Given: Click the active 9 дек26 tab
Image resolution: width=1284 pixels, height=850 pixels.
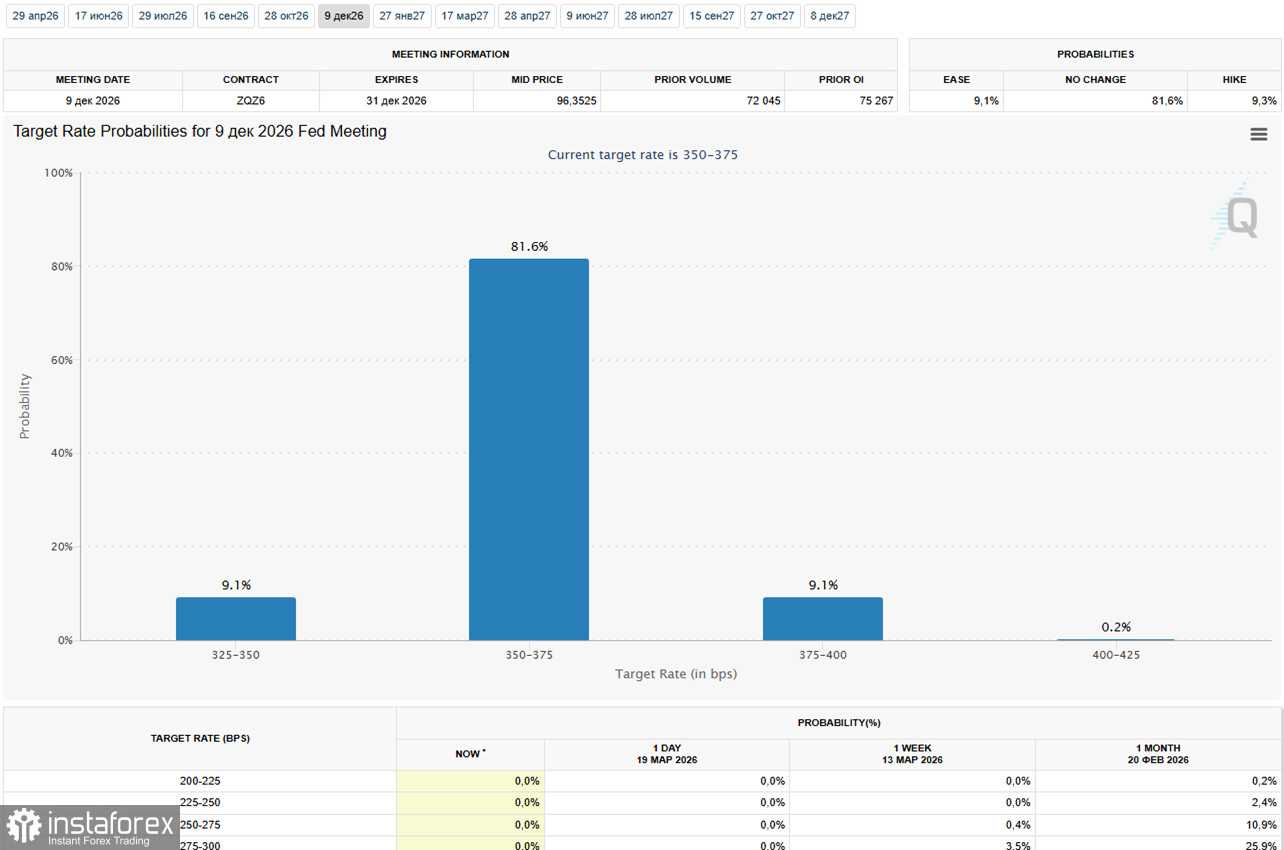Looking at the screenshot, I should coord(344,16).
